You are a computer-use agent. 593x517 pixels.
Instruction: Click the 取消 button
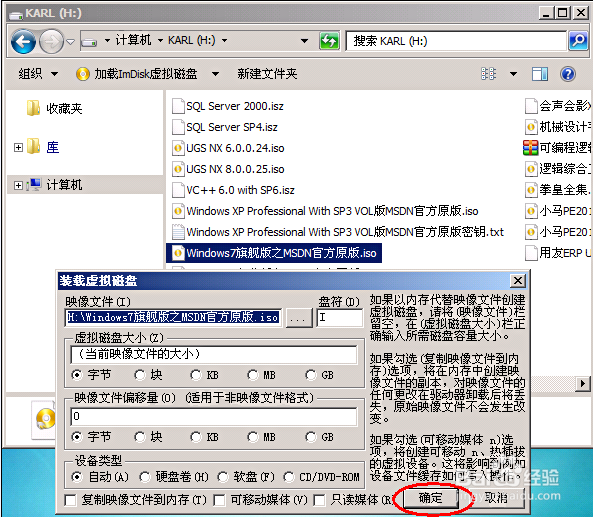[x=496, y=498]
